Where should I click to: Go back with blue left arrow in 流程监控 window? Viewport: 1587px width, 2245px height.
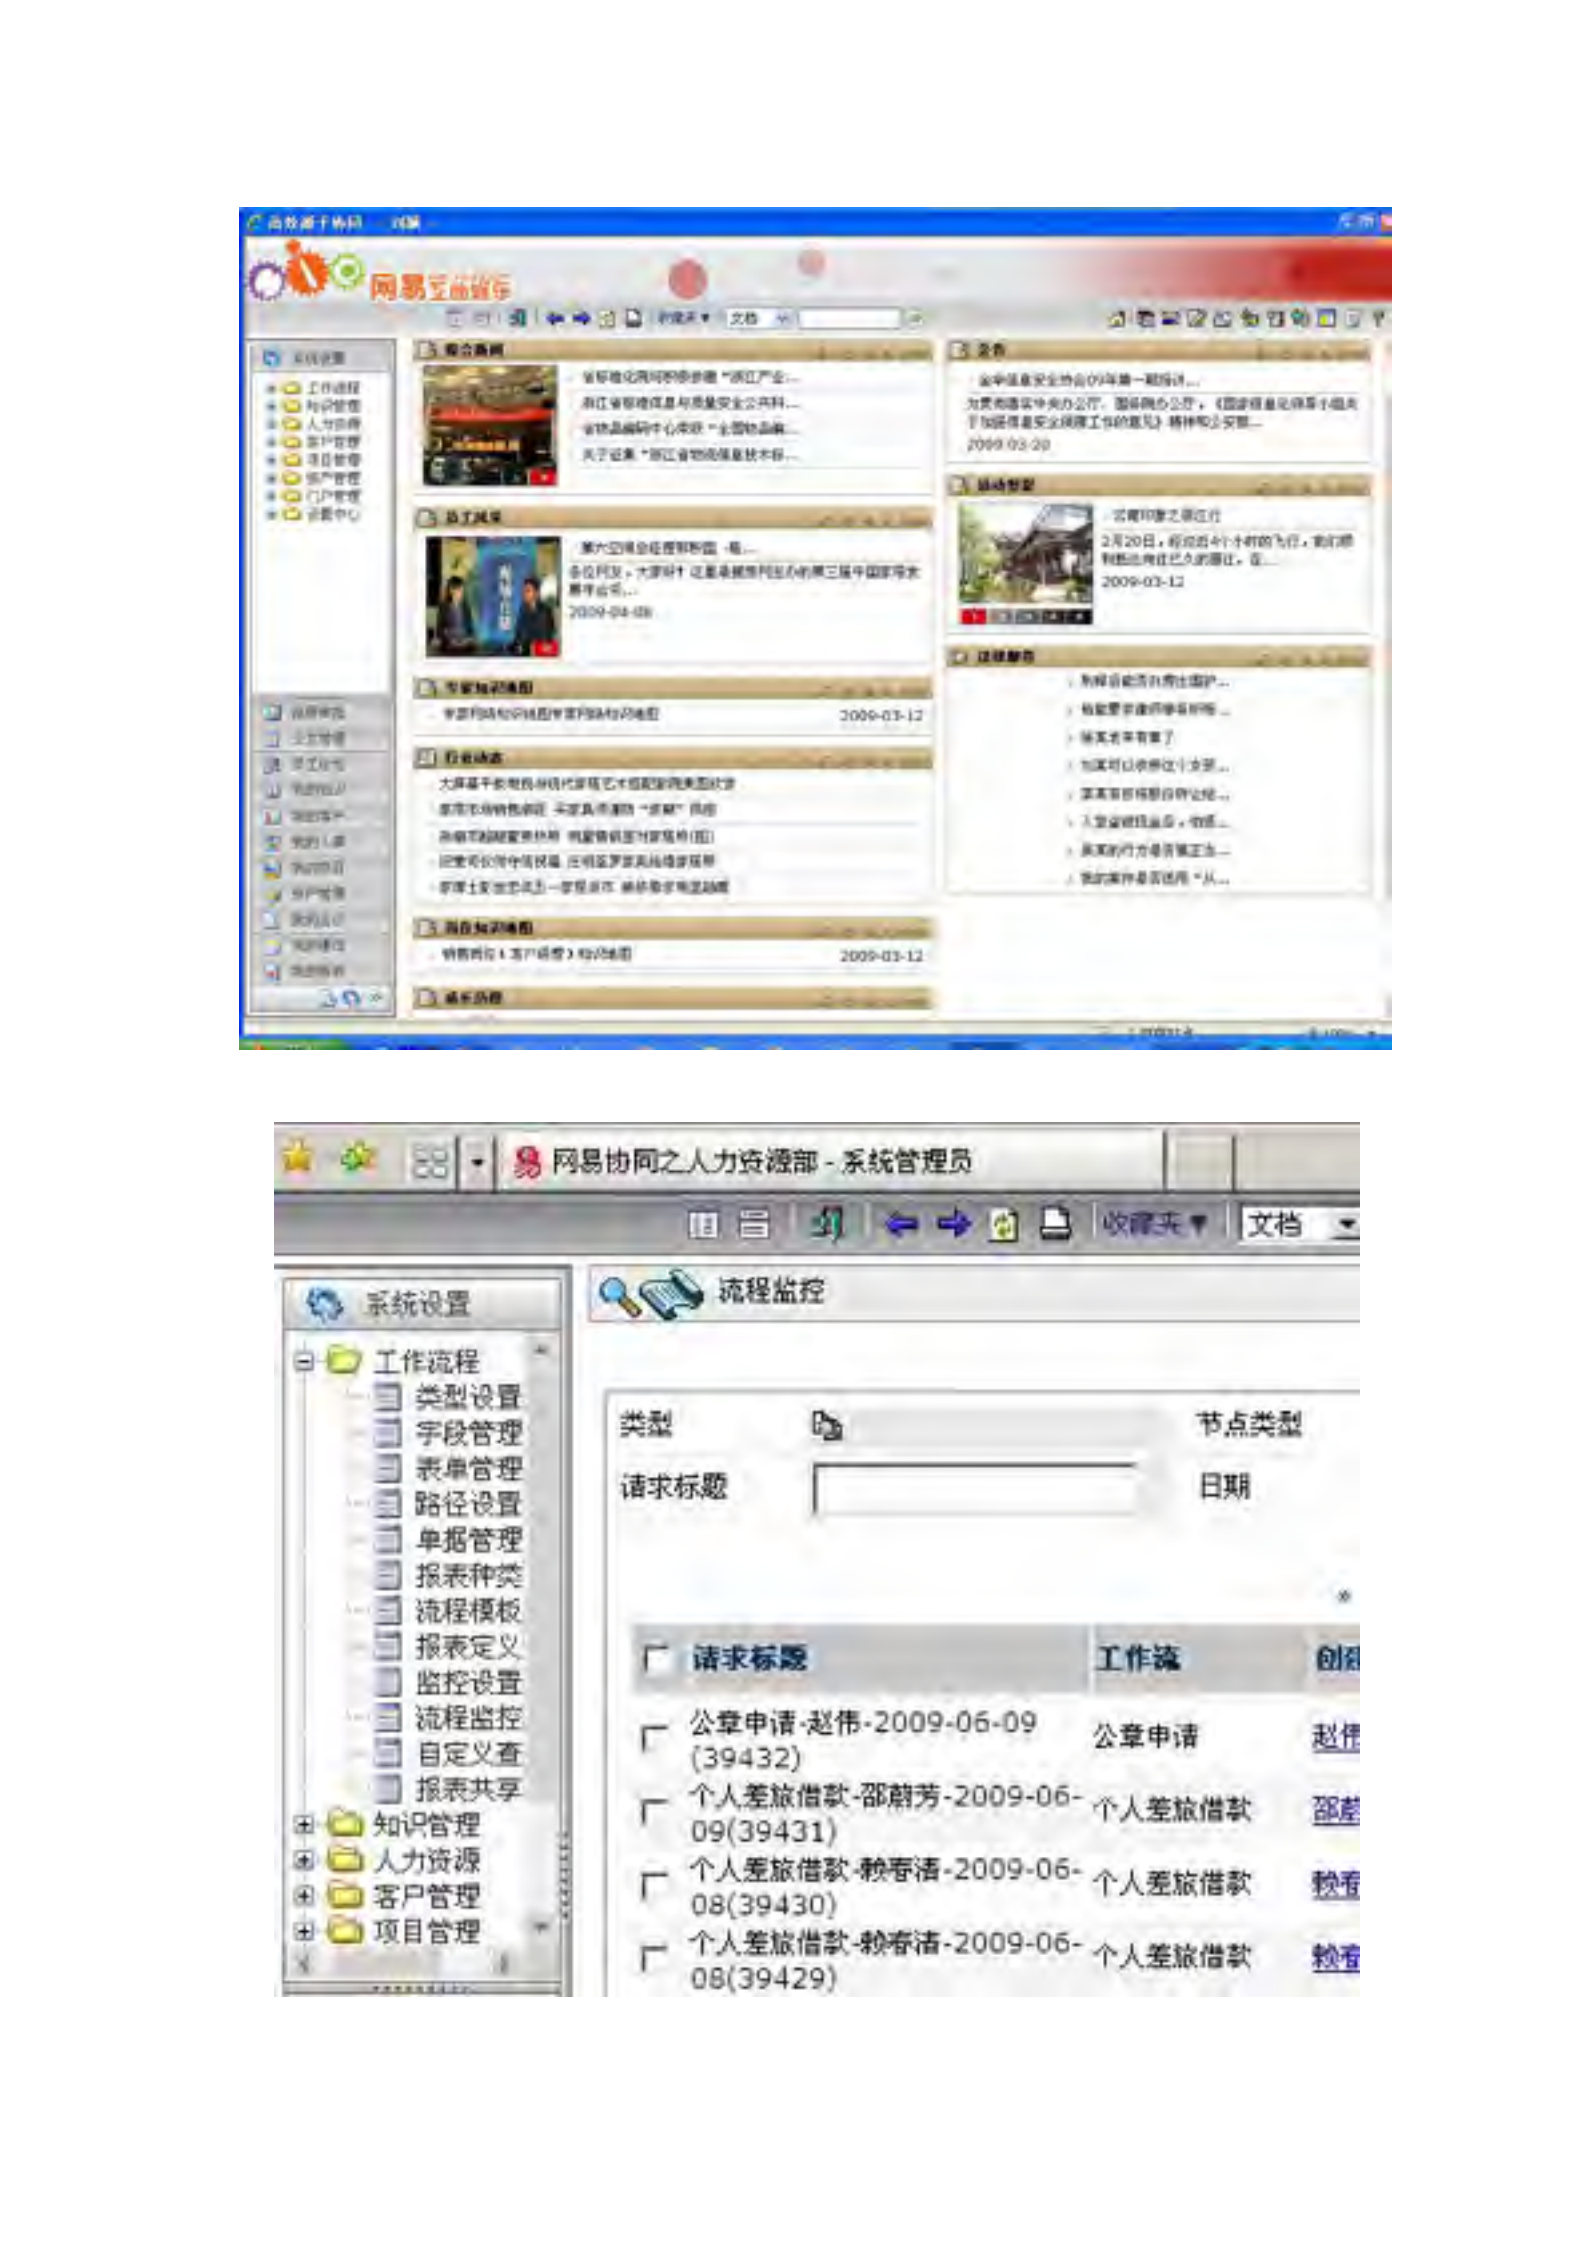click(x=901, y=1224)
